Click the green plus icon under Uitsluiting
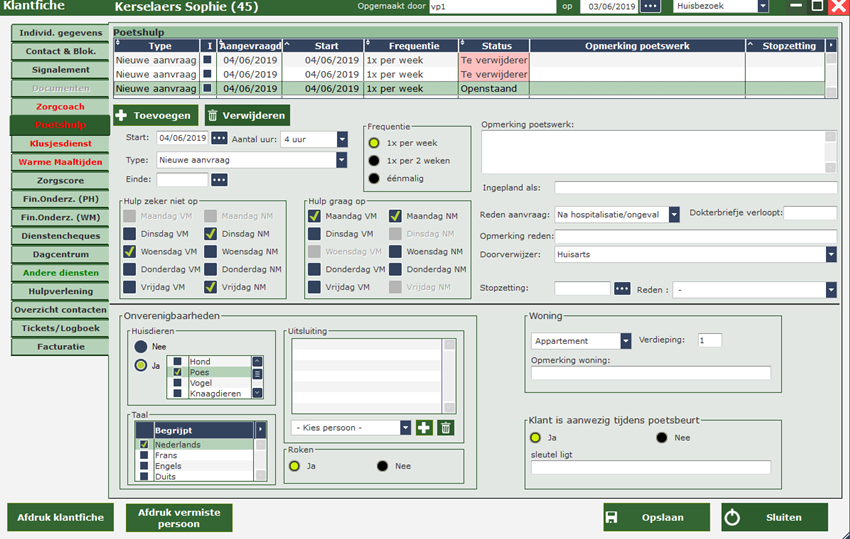The width and height of the screenshot is (850, 539). pos(424,427)
